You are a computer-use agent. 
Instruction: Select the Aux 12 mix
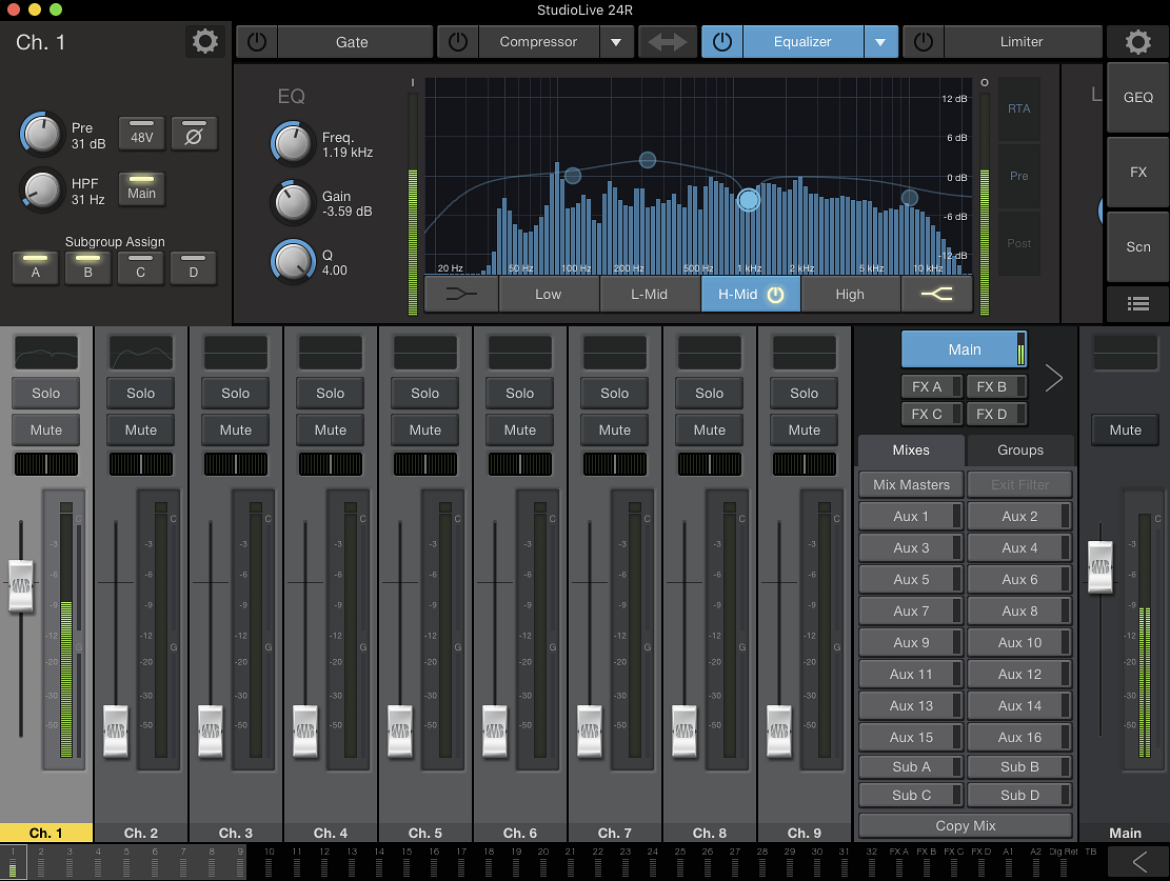pos(1020,674)
